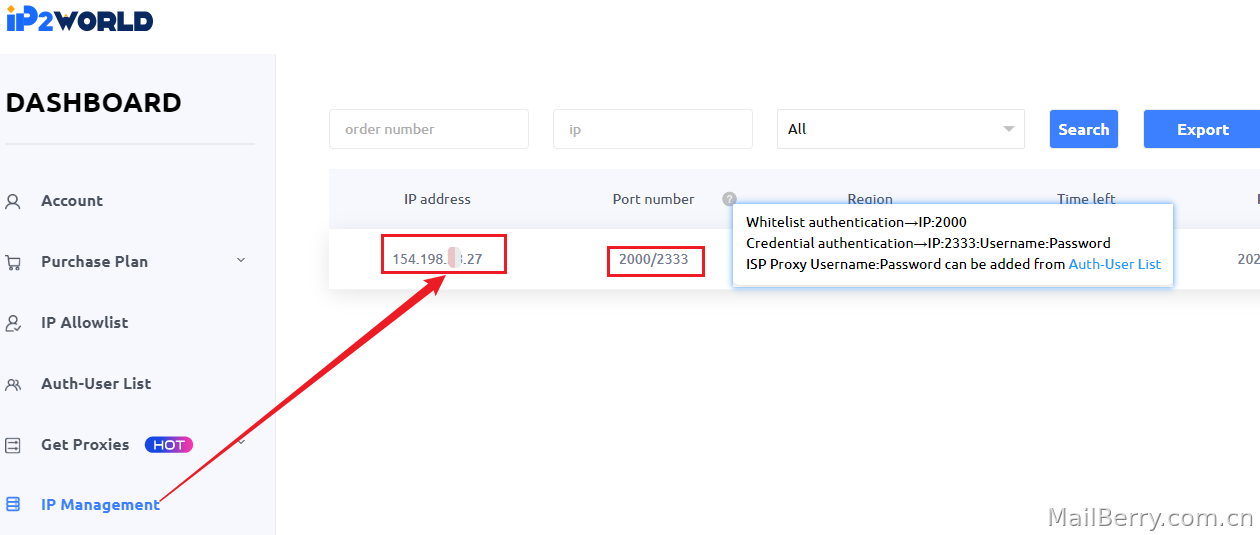Go to IP Allowlist
1260x535 pixels.
click(x=84, y=322)
